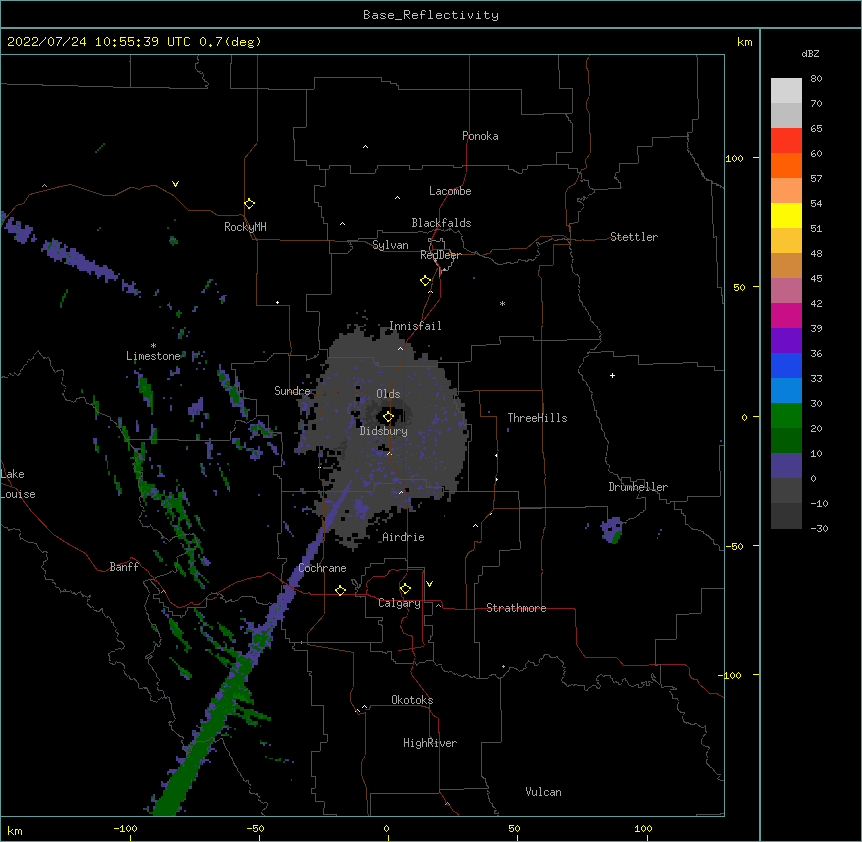Select the -50 tick on the right axis
This screenshot has height=842, width=862.
[x=734, y=546]
